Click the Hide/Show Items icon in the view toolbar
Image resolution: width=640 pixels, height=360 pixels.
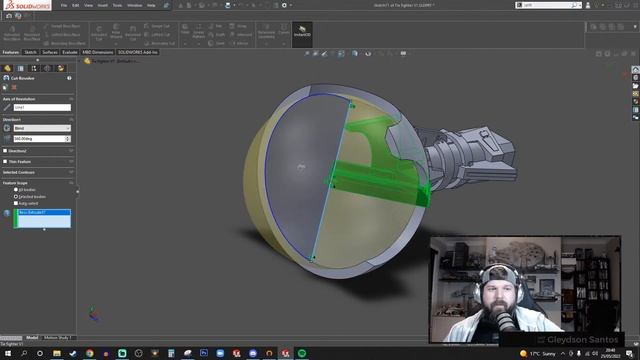click(x=368, y=53)
